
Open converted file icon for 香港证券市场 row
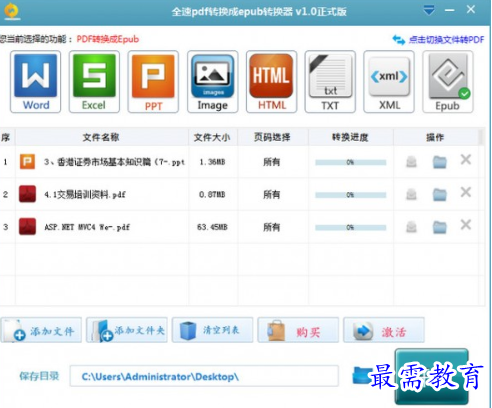pos(411,162)
